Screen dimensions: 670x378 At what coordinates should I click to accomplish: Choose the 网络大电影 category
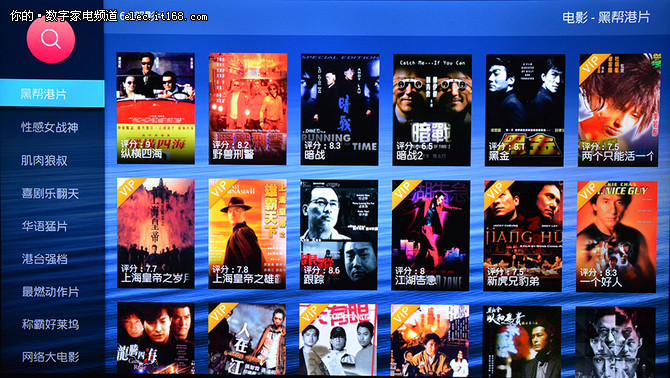click(x=50, y=357)
